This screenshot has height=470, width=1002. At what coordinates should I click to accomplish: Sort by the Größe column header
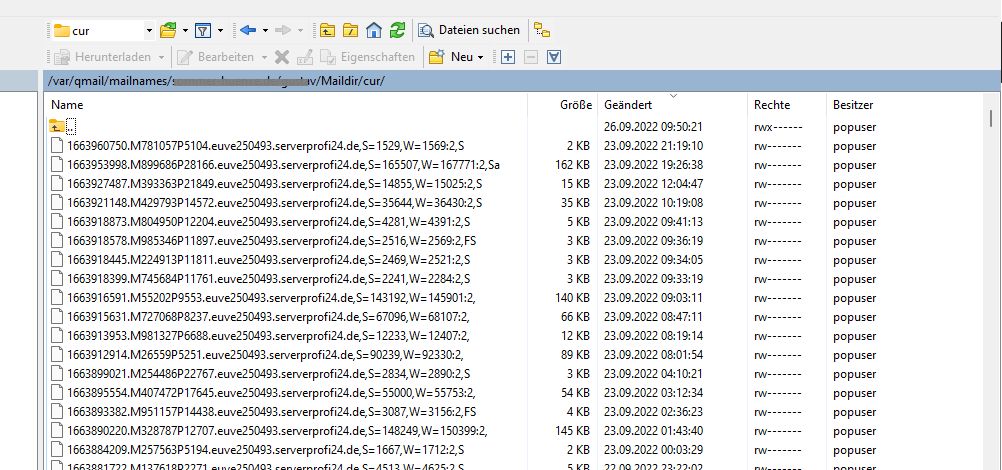[x=575, y=105]
